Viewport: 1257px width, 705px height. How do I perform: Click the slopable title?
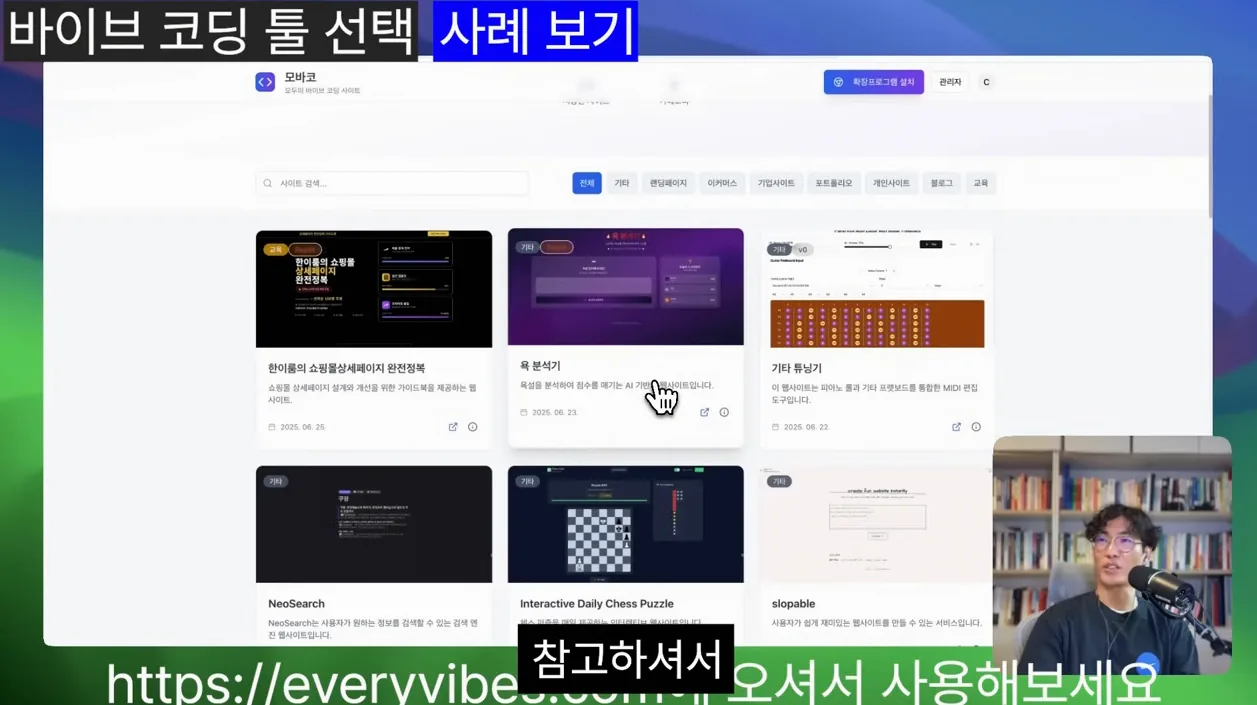tap(794, 604)
